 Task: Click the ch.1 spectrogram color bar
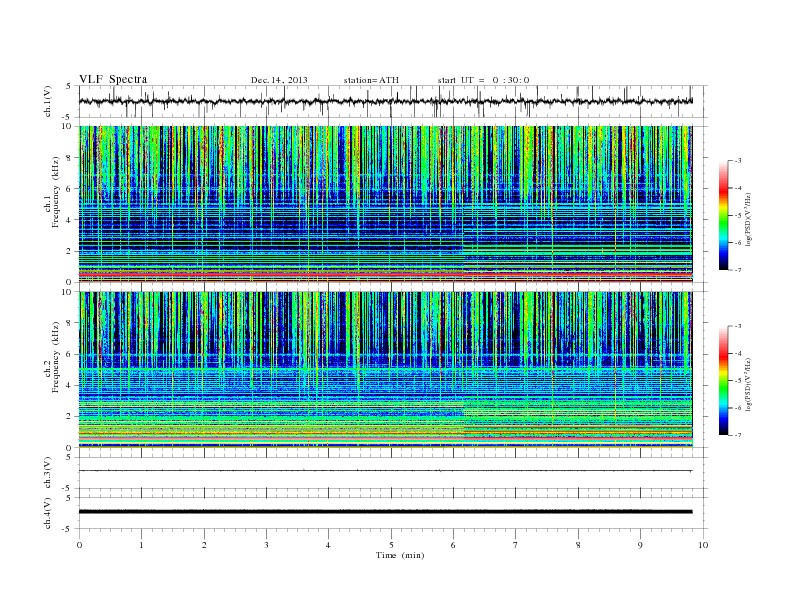(x=723, y=215)
